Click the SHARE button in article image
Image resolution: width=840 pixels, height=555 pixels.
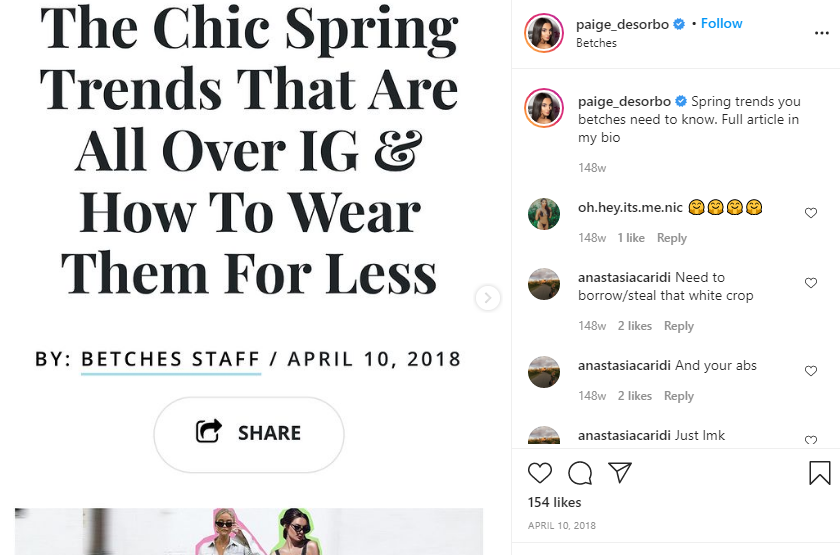(x=249, y=434)
